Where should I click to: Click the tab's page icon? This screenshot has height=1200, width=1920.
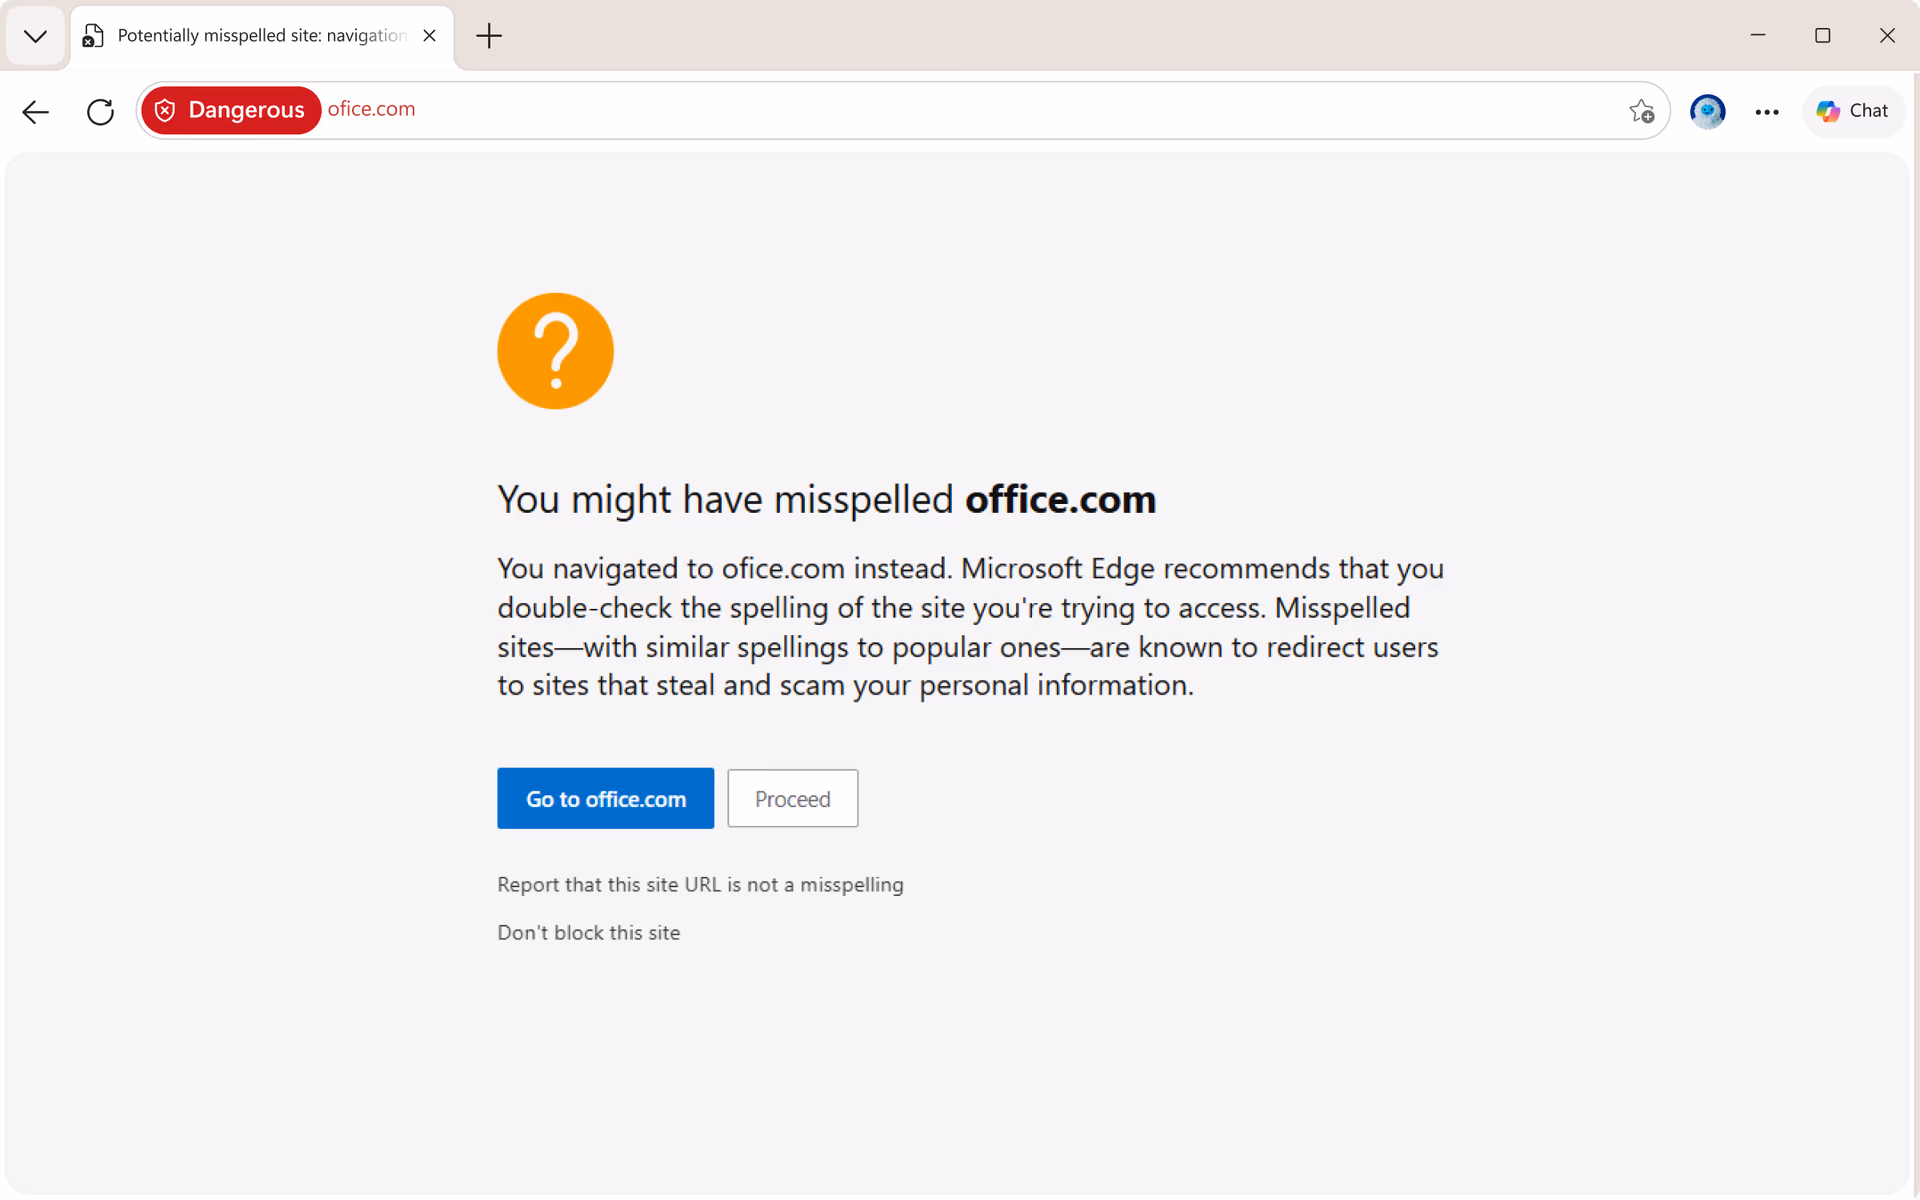tap(93, 36)
